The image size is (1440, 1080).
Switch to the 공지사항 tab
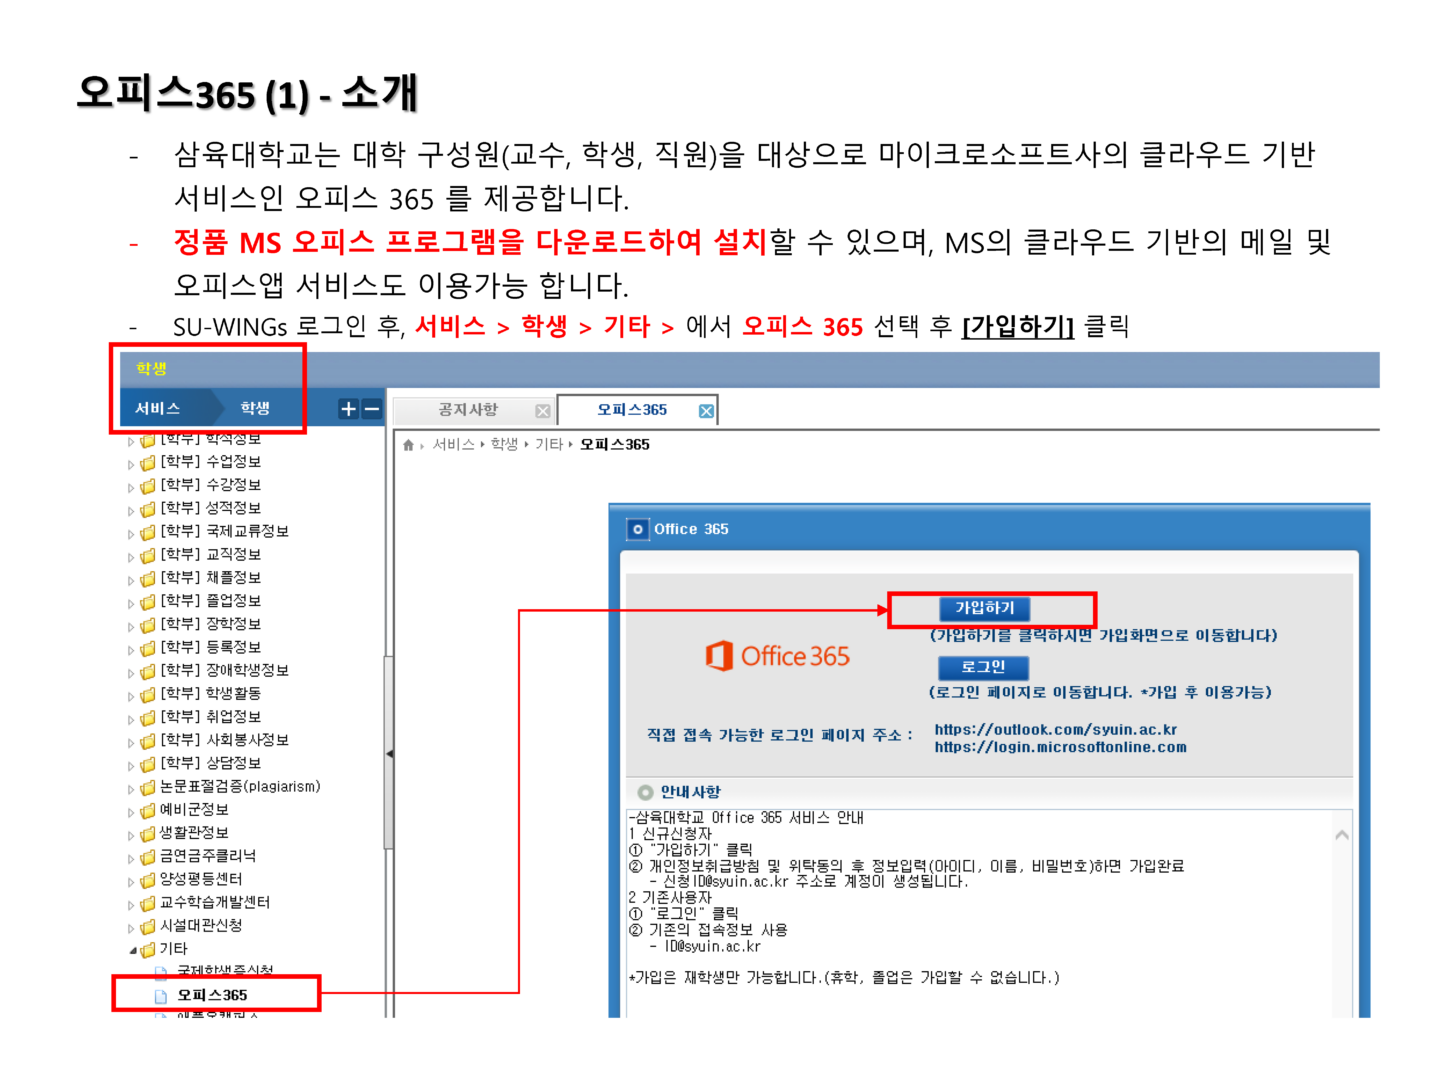pos(470,409)
